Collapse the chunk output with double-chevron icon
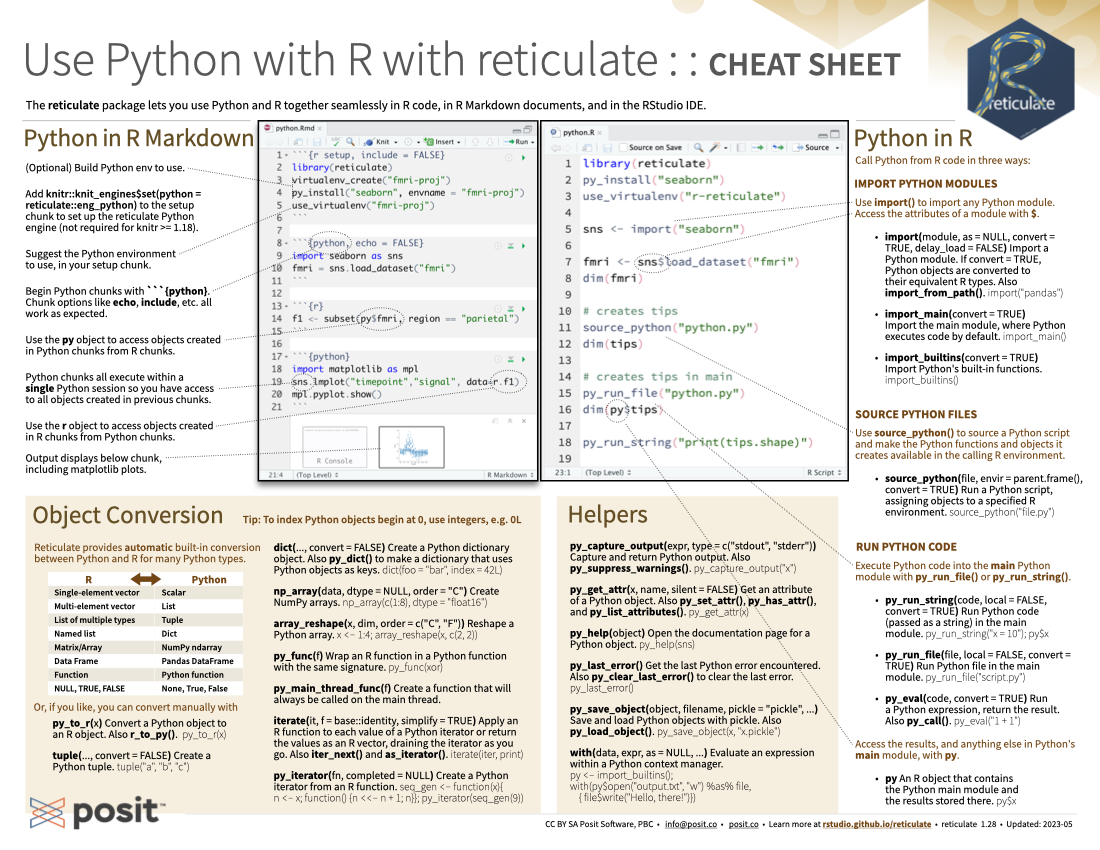 pos(510,421)
